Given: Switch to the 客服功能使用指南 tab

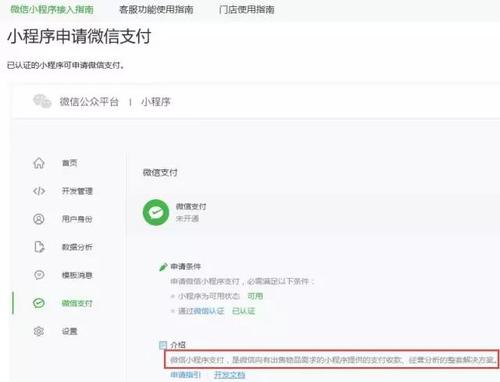Looking at the screenshot, I should tap(156, 9).
